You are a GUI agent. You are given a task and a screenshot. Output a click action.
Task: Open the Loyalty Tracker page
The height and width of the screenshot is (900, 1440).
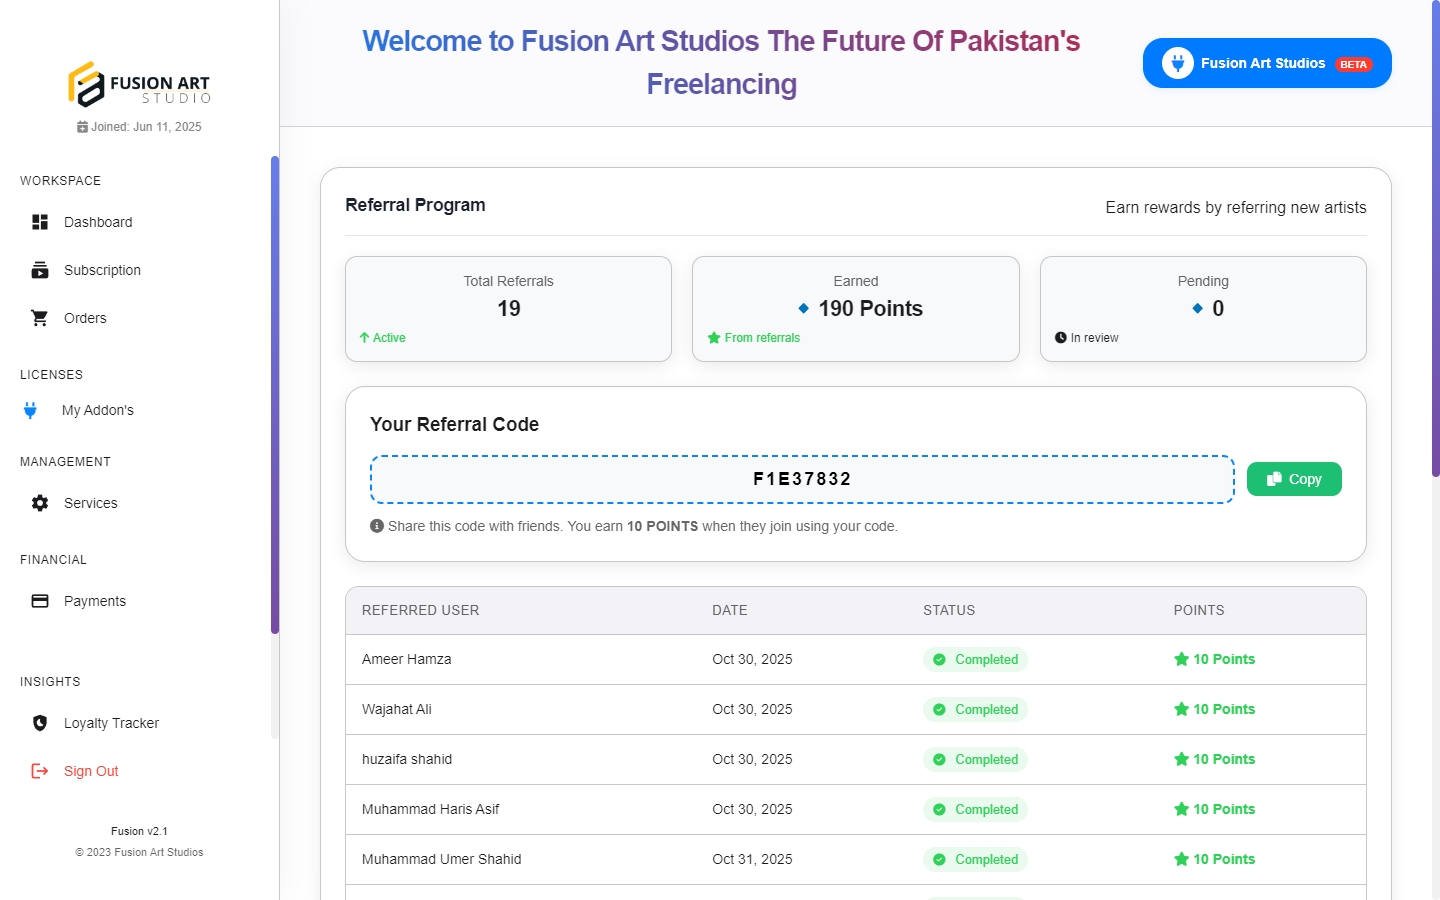pyautogui.click(x=111, y=723)
